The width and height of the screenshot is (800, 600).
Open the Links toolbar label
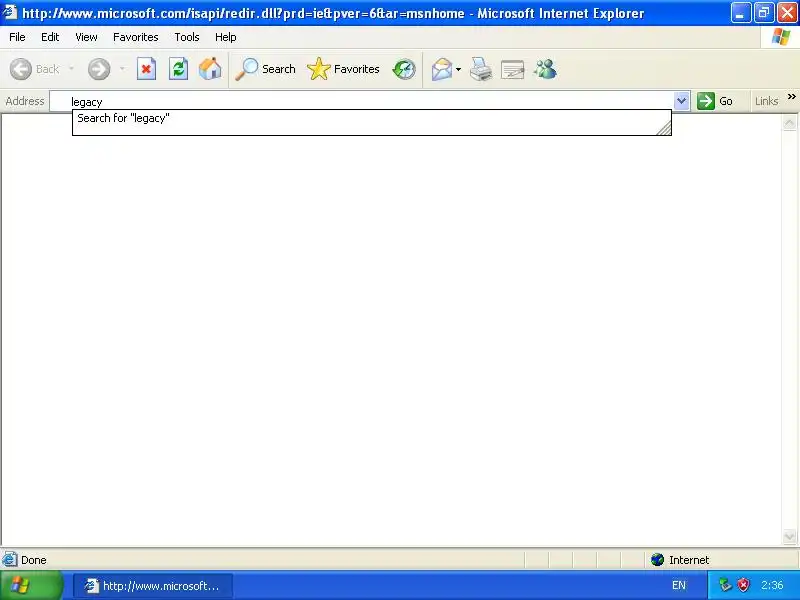coord(766,101)
